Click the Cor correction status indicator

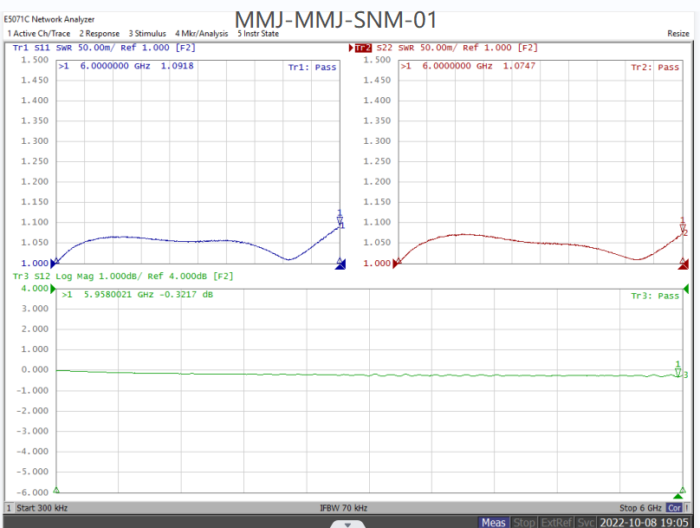674,508
